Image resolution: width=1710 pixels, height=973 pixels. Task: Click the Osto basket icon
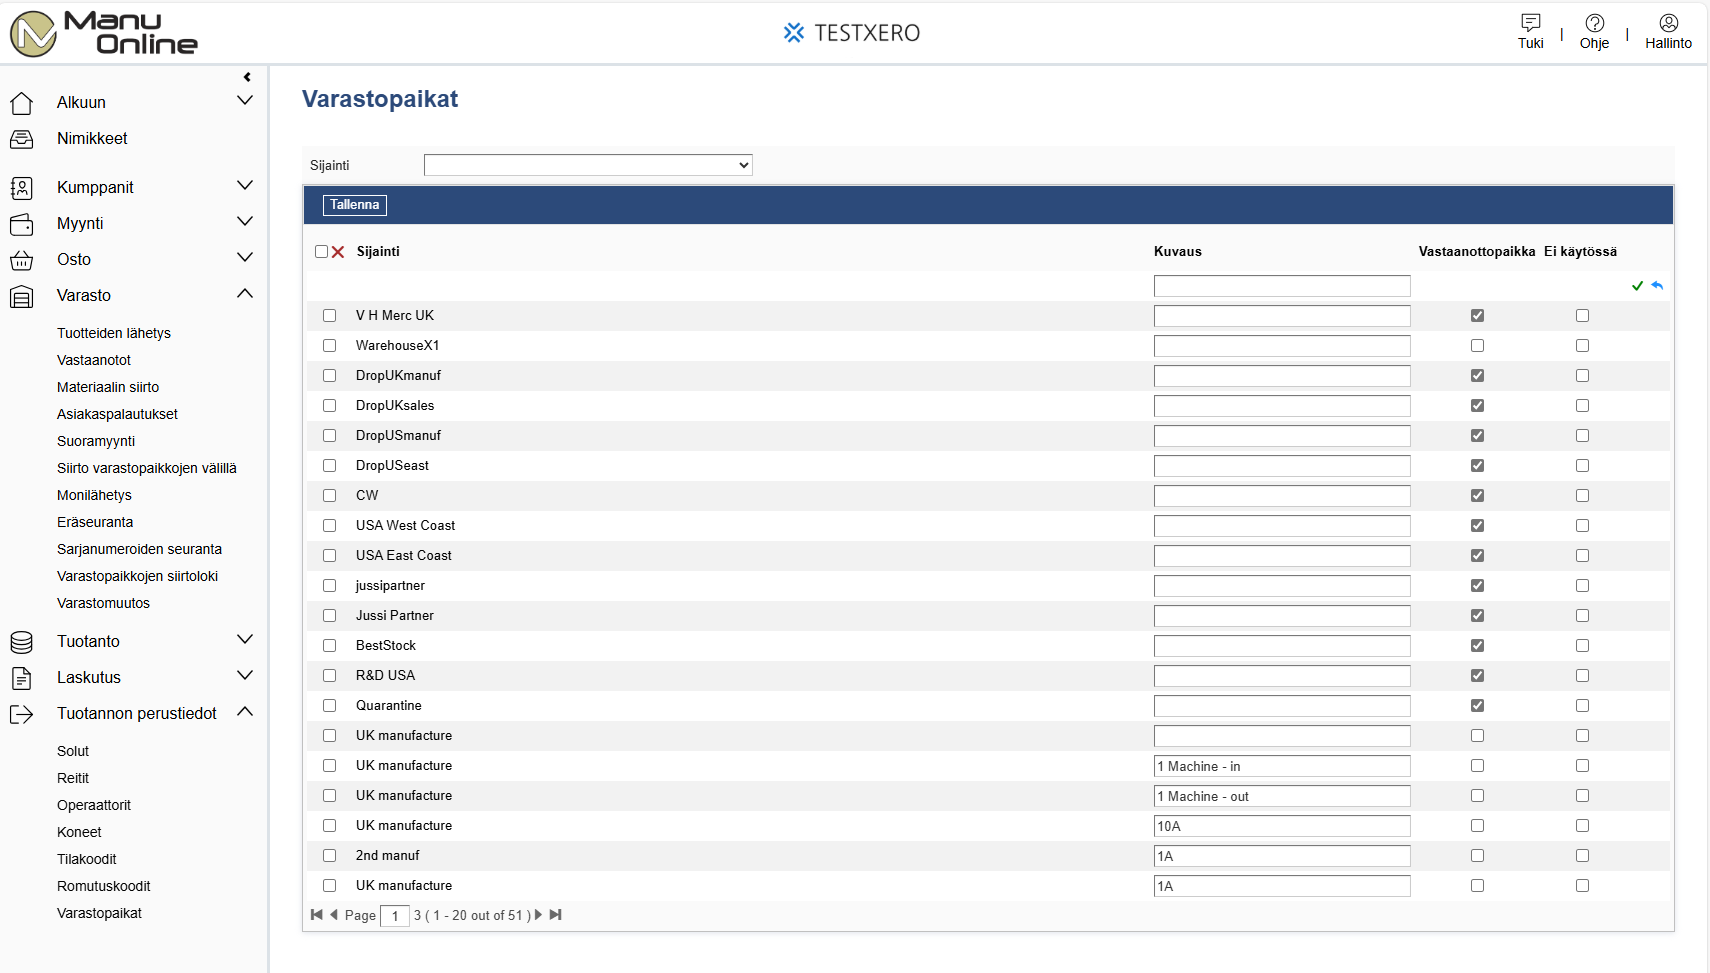coord(21,260)
